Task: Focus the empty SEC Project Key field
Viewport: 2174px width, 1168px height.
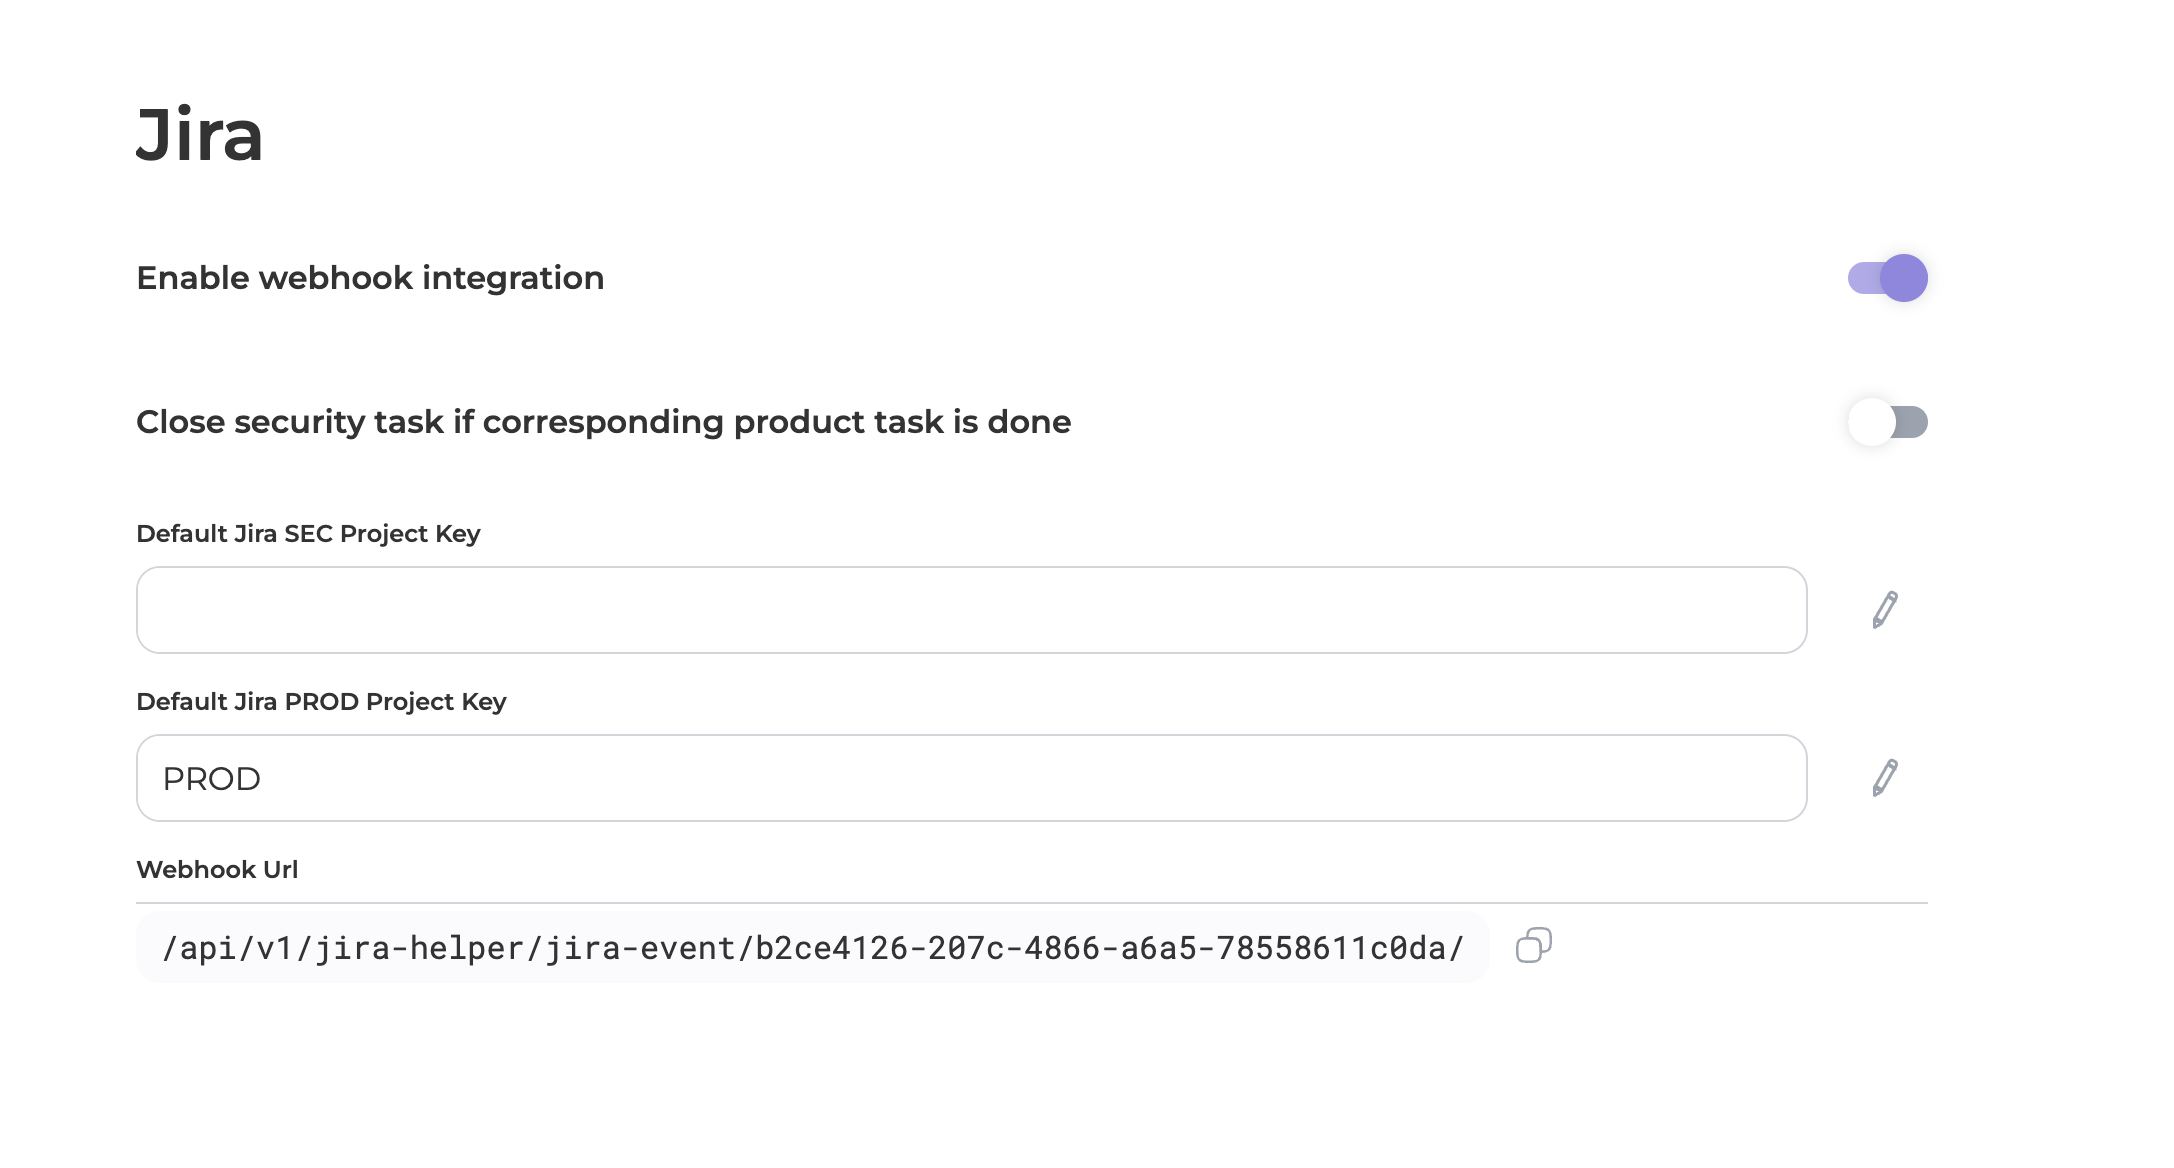Action: pyautogui.click(x=971, y=610)
